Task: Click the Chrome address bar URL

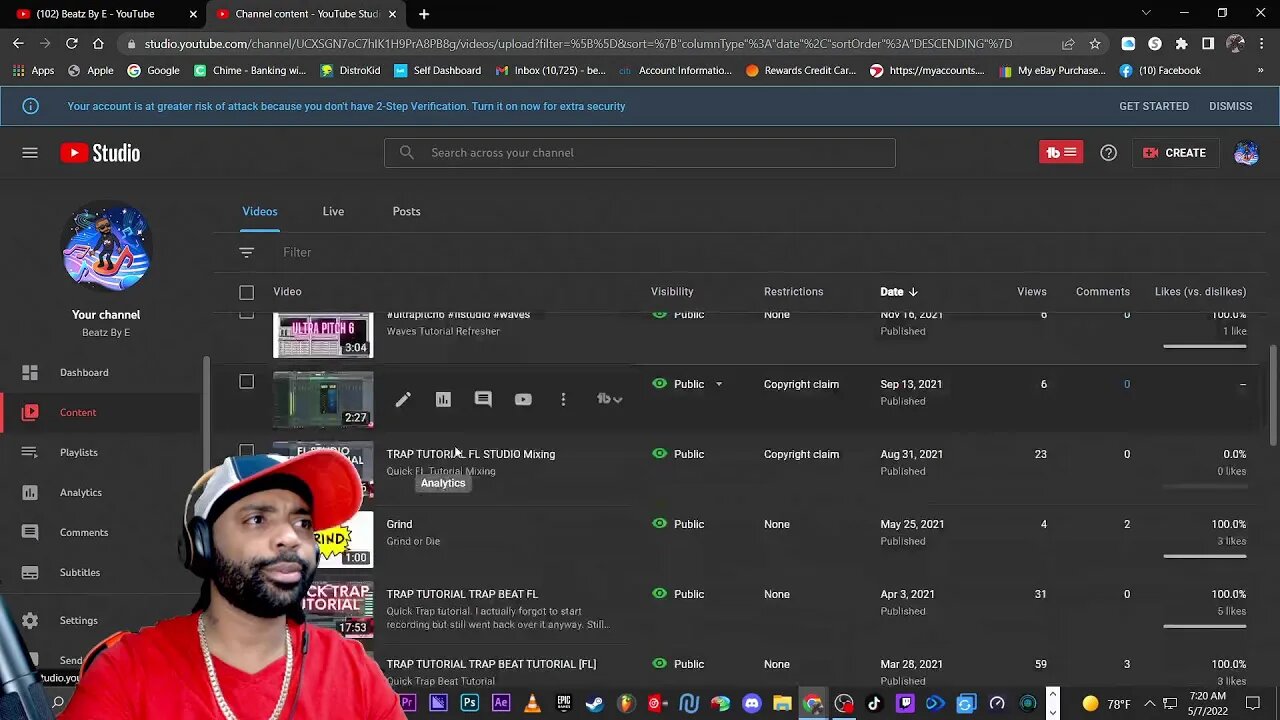Action: [x=578, y=44]
